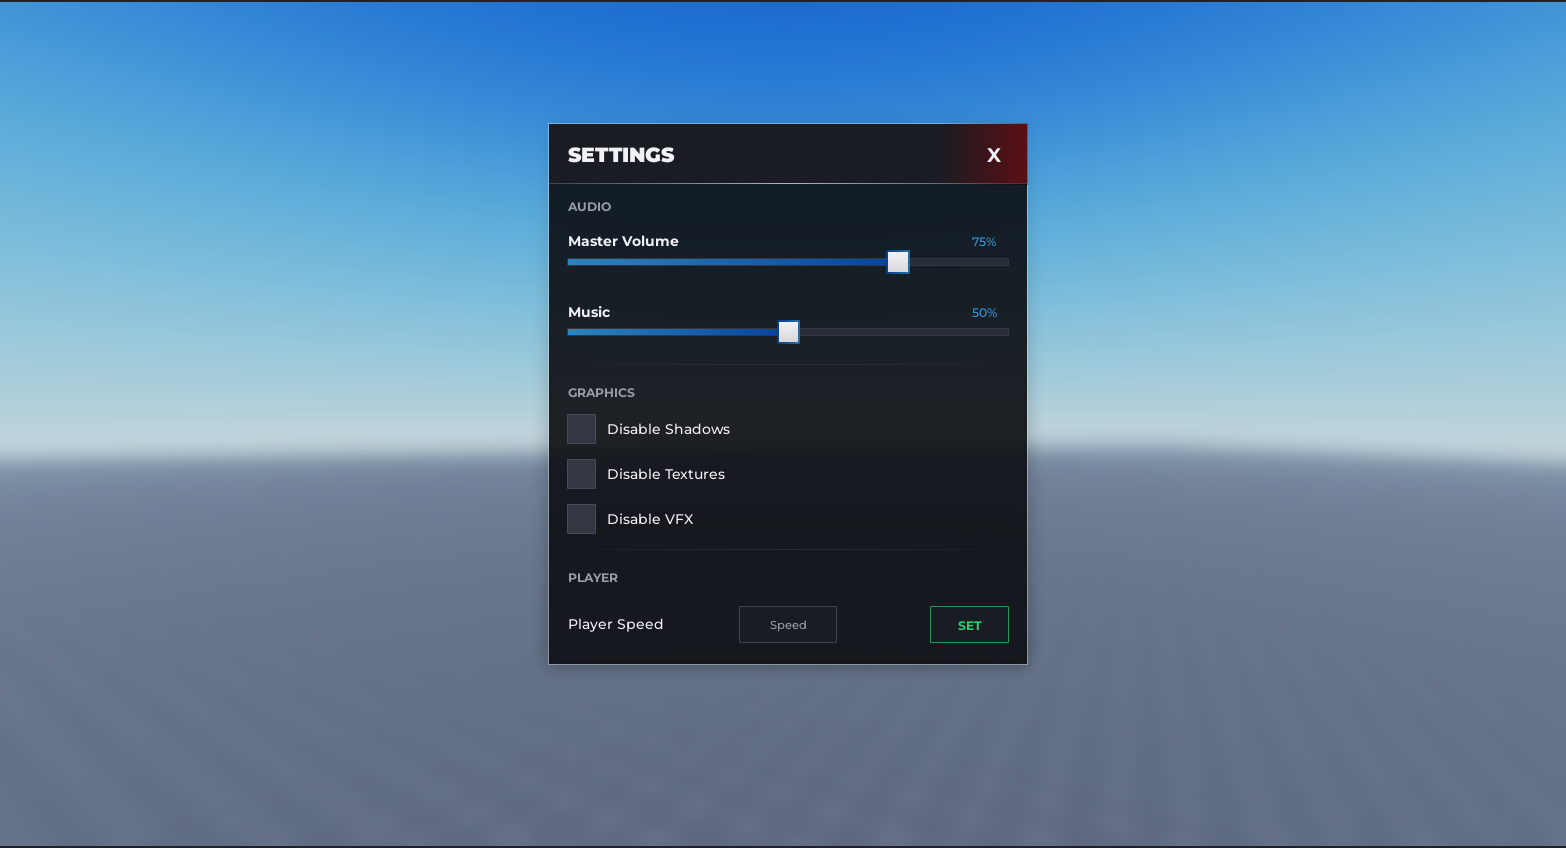The height and width of the screenshot is (848, 1566).
Task: Click the GRAPHICS section header
Action: (601, 393)
